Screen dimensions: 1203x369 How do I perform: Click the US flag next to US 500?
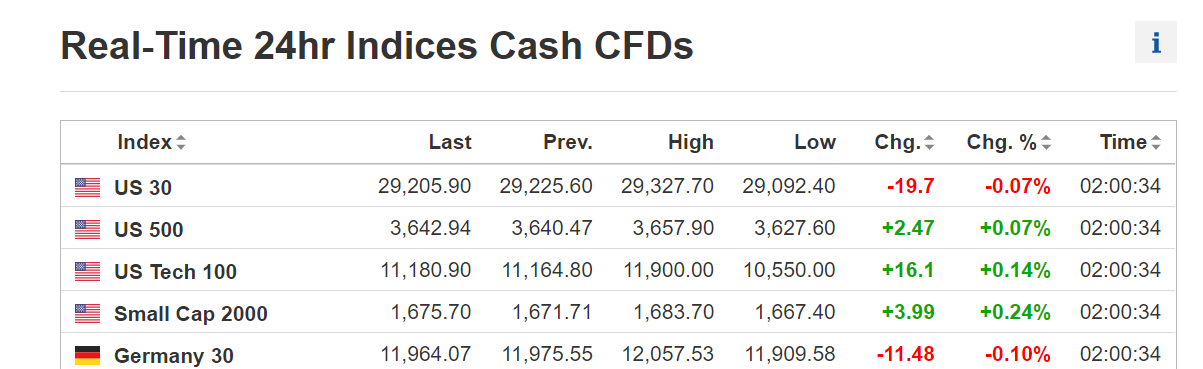[x=87, y=229]
